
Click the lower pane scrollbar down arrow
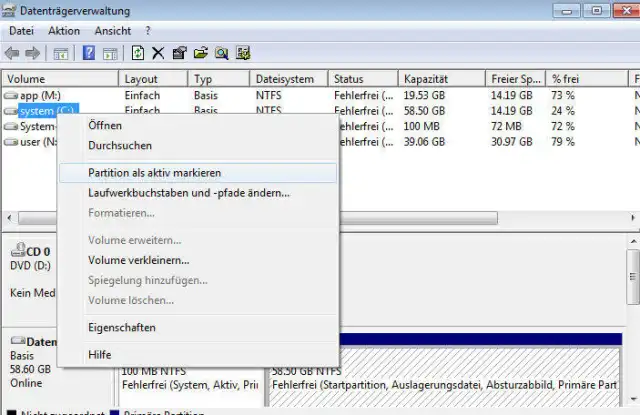click(x=633, y=399)
